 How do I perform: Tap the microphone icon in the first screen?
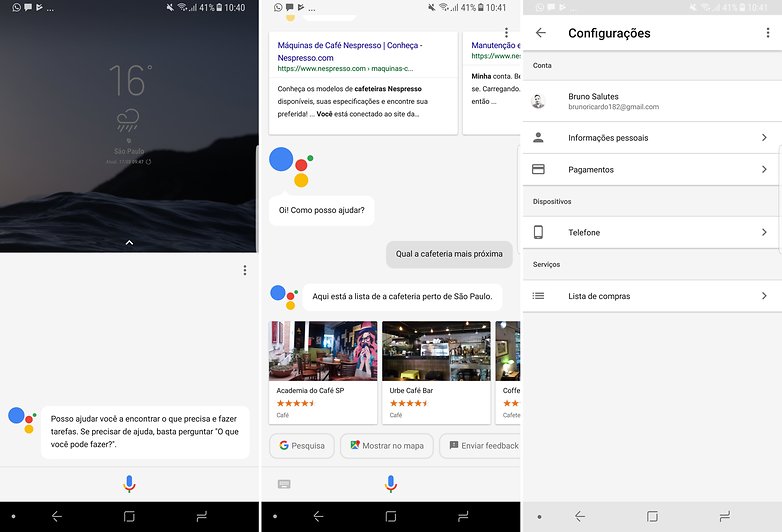coord(129,484)
